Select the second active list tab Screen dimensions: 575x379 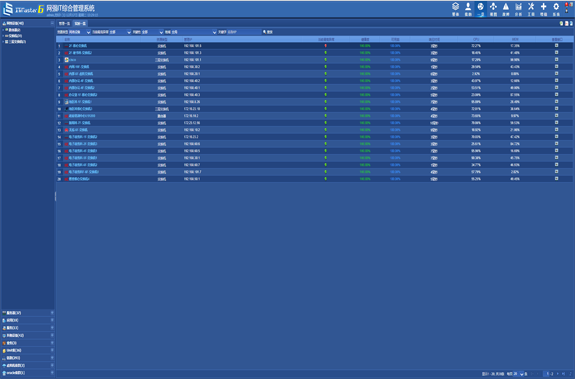pos(80,23)
